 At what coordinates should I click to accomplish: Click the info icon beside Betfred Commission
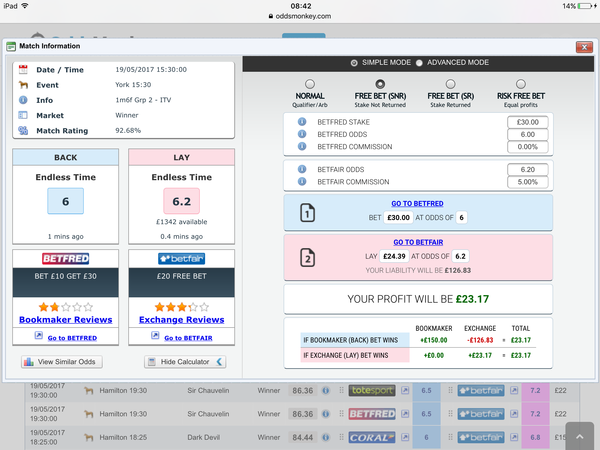(x=302, y=146)
